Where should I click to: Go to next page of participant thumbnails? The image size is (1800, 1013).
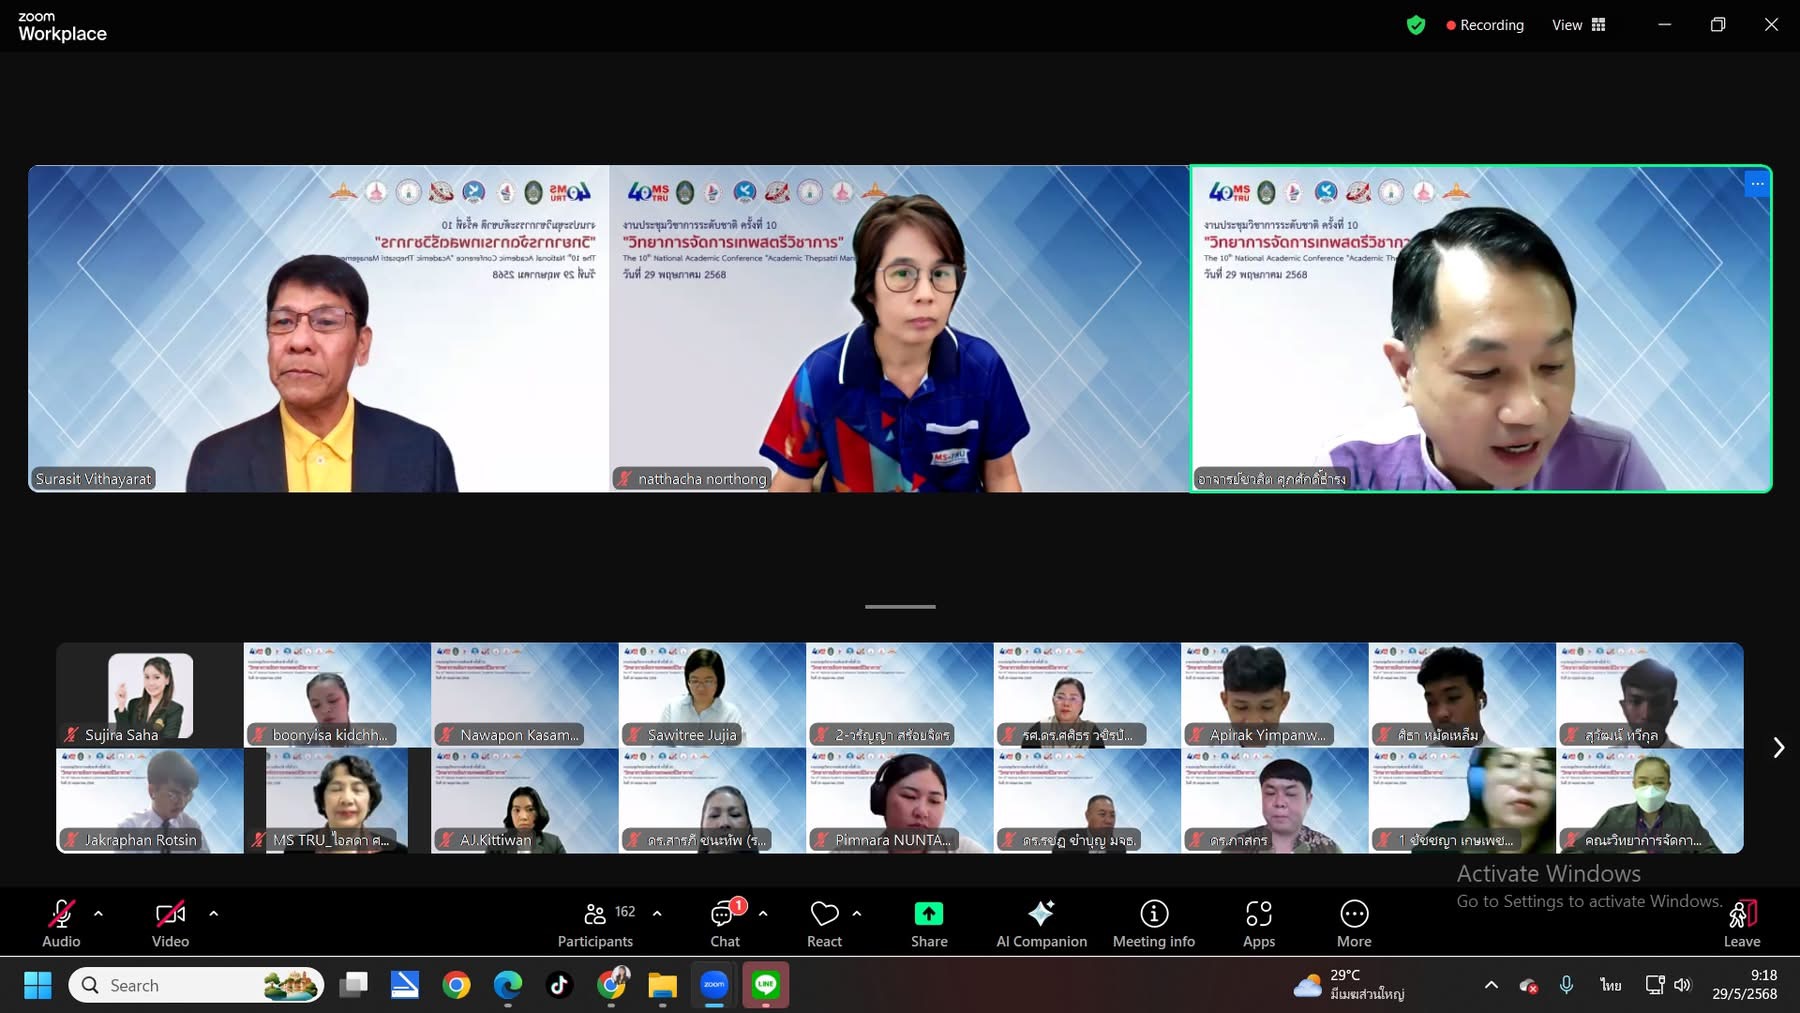tap(1778, 747)
